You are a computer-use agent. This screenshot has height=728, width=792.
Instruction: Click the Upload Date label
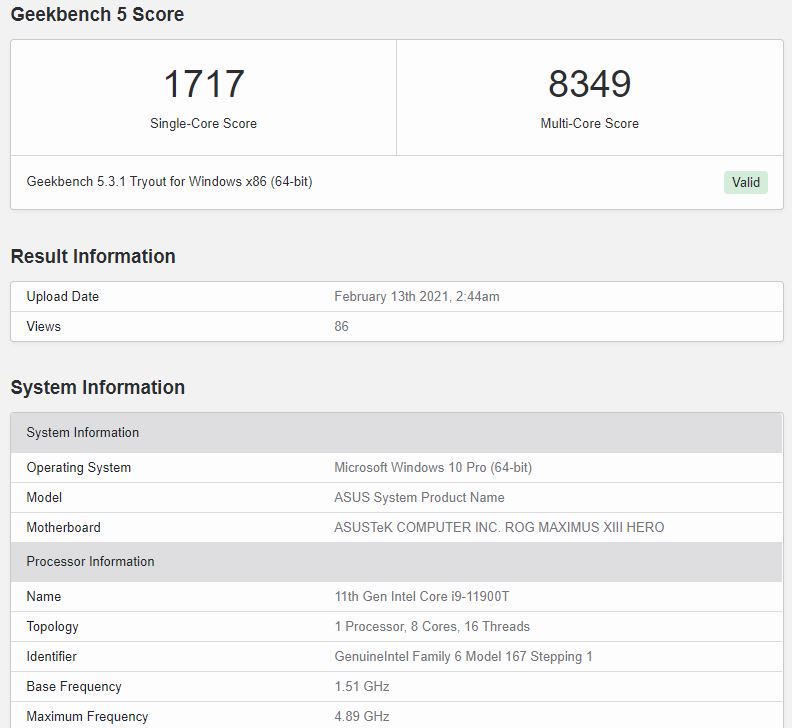[x=63, y=297]
